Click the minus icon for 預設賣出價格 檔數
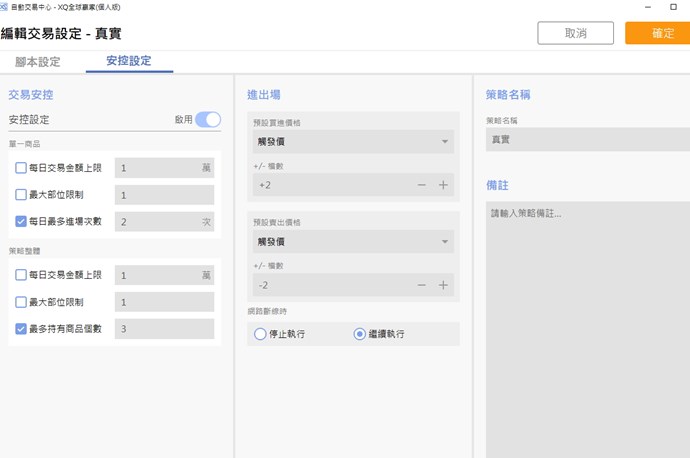The height and width of the screenshot is (458, 690). click(x=421, y=285)
